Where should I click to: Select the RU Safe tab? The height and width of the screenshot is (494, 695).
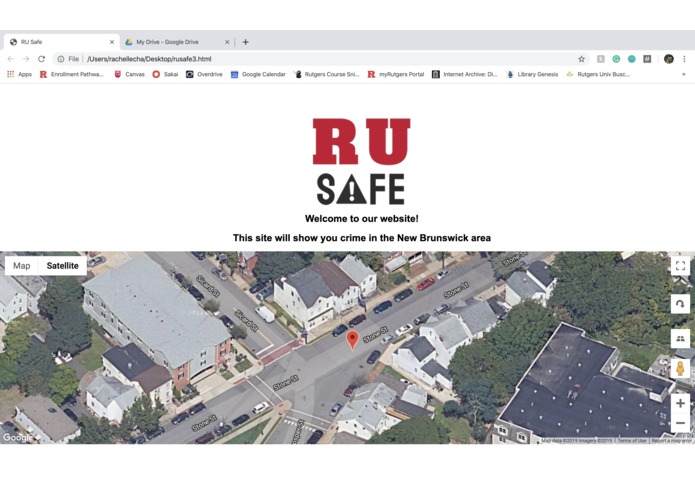(61, 42)
